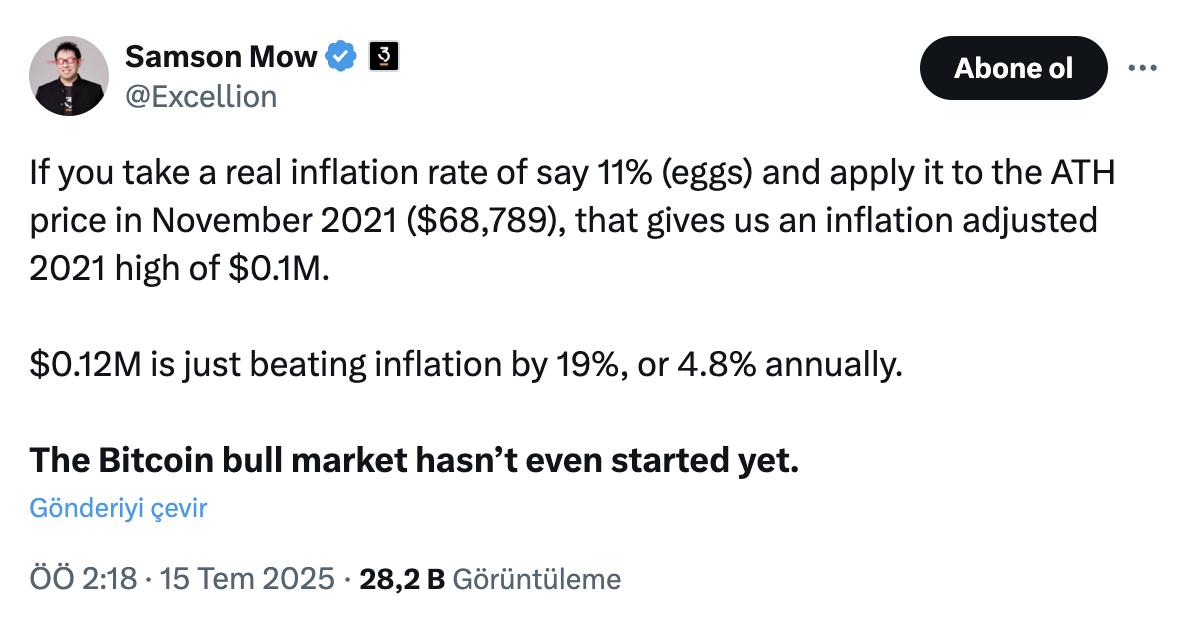This screenshot has width=1190, height=630.
Task: Click the Samson Mow display name
Action: (x=221, y=56)
